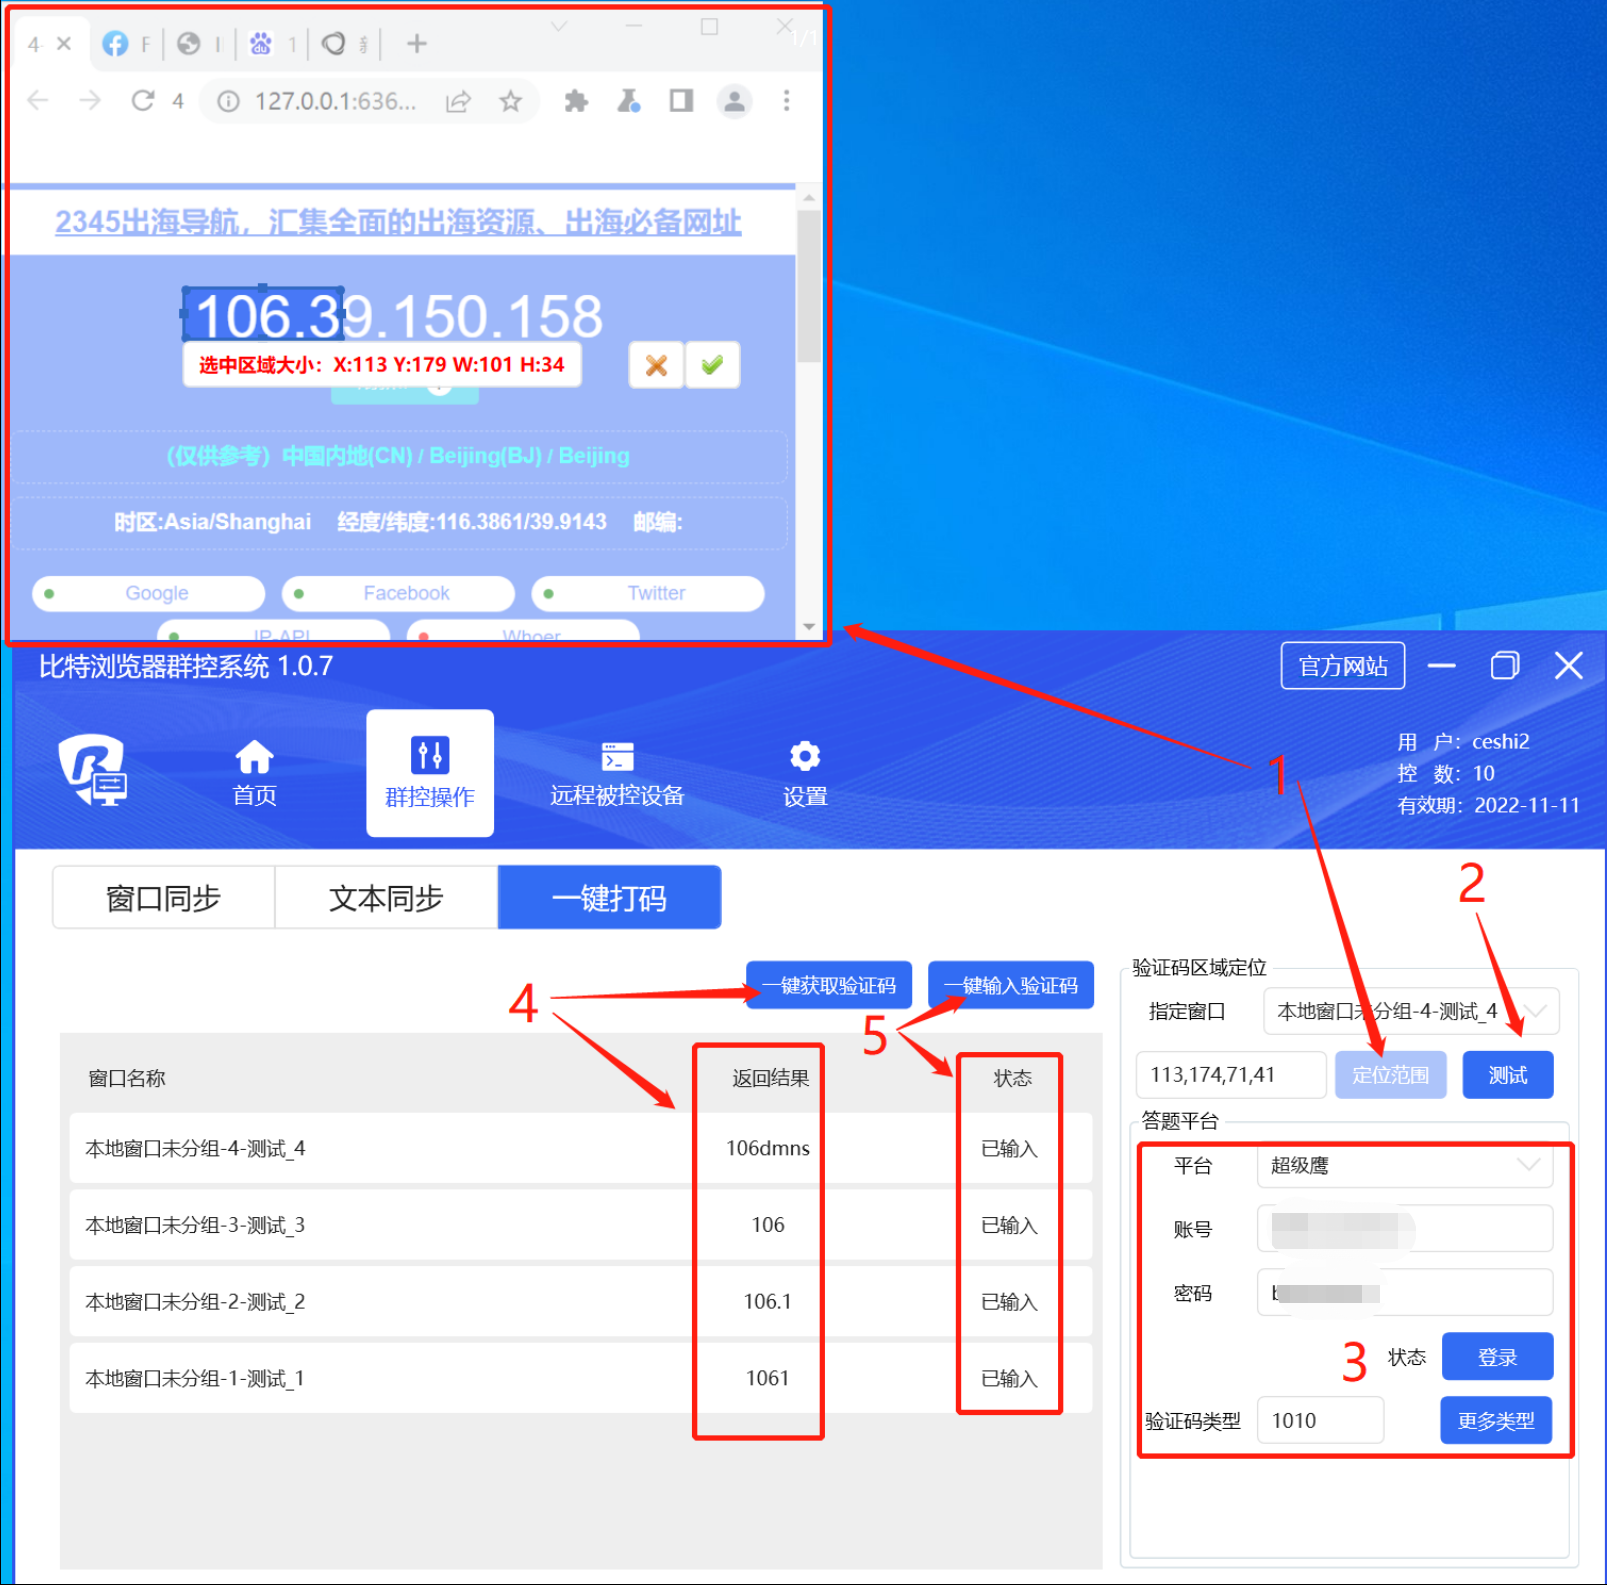Click the green checkmark confirm selection icon
This screenshot has width=1607, height=1585.
coord(712,365)
